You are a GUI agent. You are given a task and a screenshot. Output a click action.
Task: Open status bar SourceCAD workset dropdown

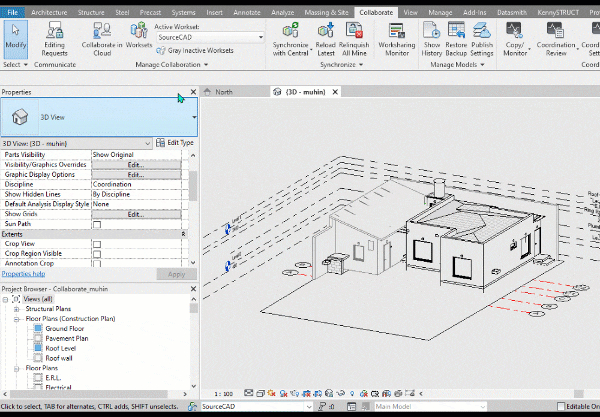309,407
